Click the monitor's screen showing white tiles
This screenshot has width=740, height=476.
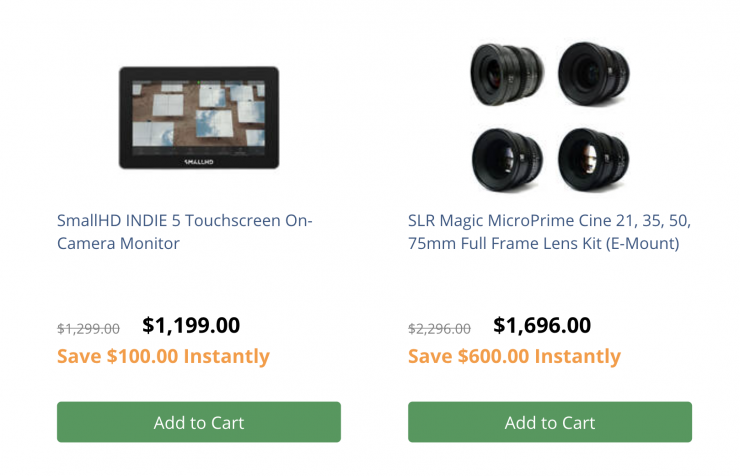[199, 113]
